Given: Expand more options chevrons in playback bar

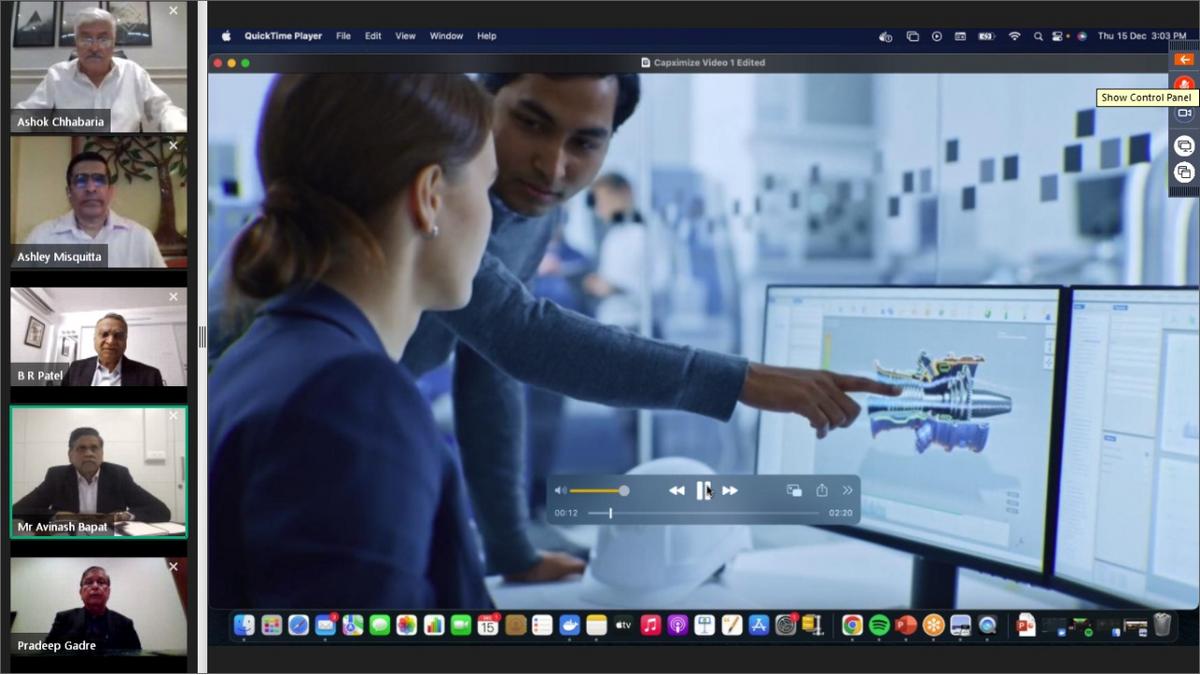Looking at the screenshot, I should point(848,490).
